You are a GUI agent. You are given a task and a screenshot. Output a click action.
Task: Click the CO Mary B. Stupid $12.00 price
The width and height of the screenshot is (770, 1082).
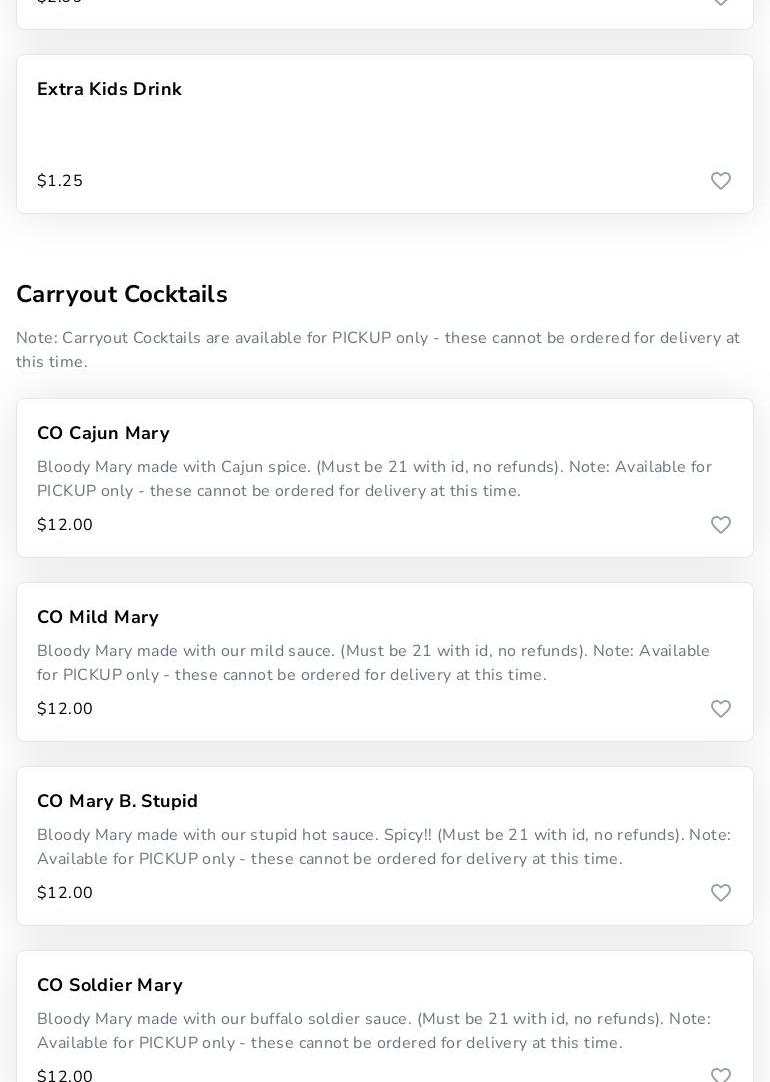[65, 893]
